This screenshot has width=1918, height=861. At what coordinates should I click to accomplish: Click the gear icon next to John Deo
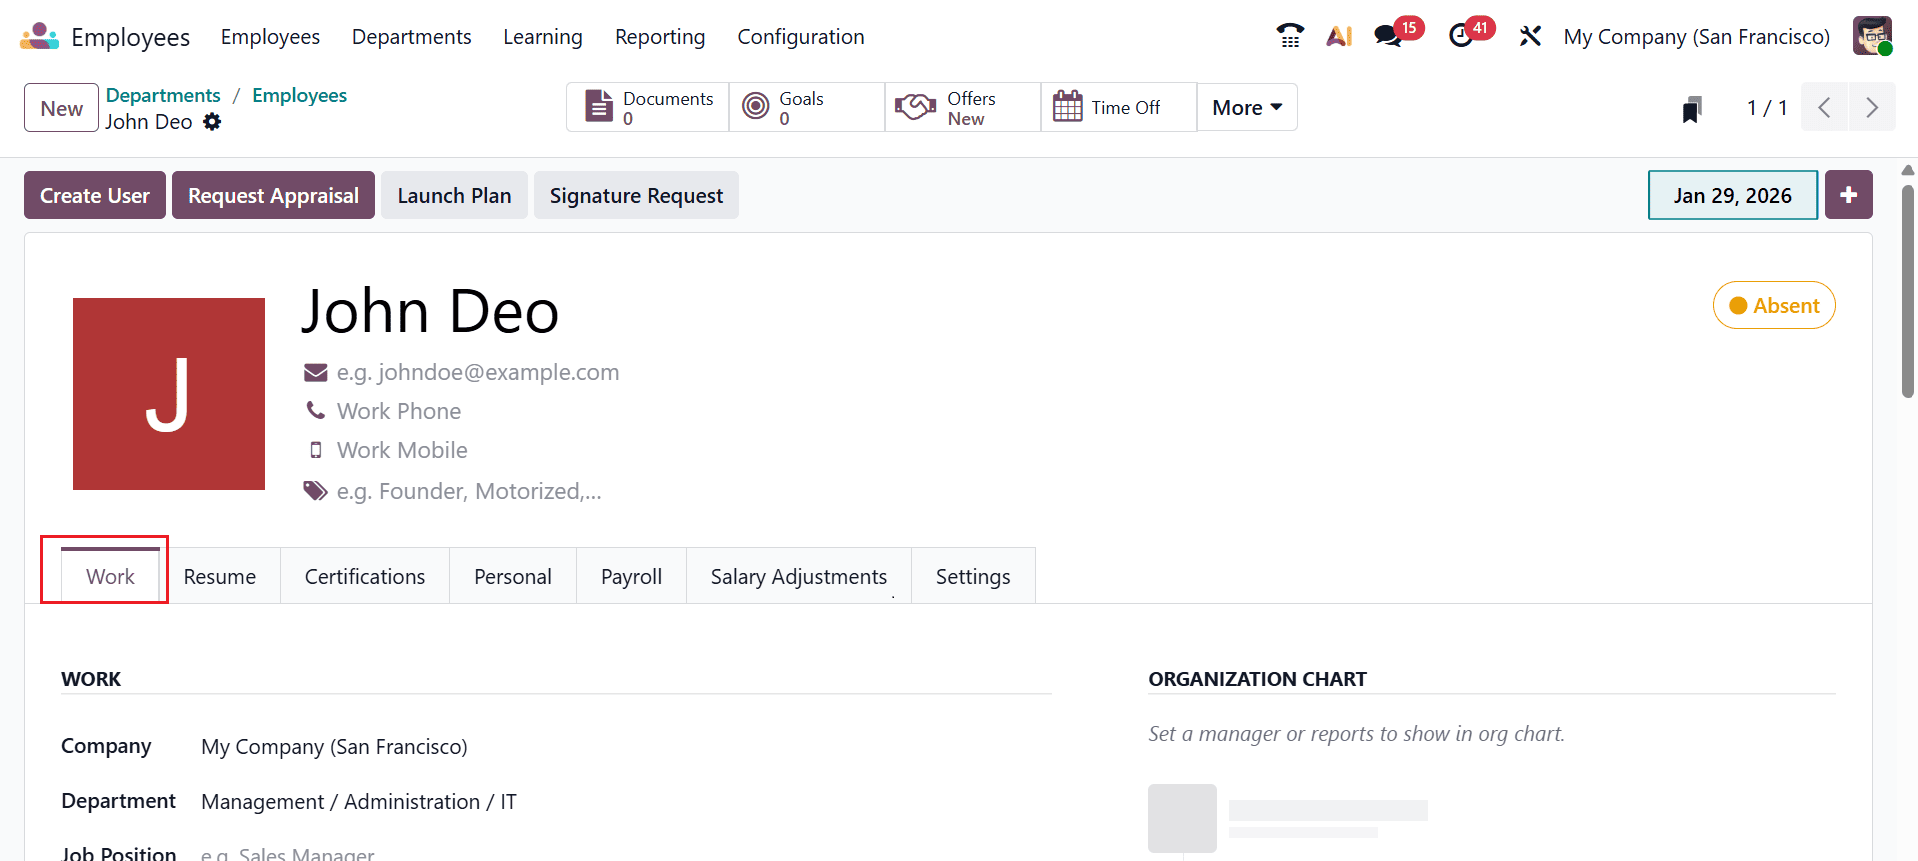212,122
